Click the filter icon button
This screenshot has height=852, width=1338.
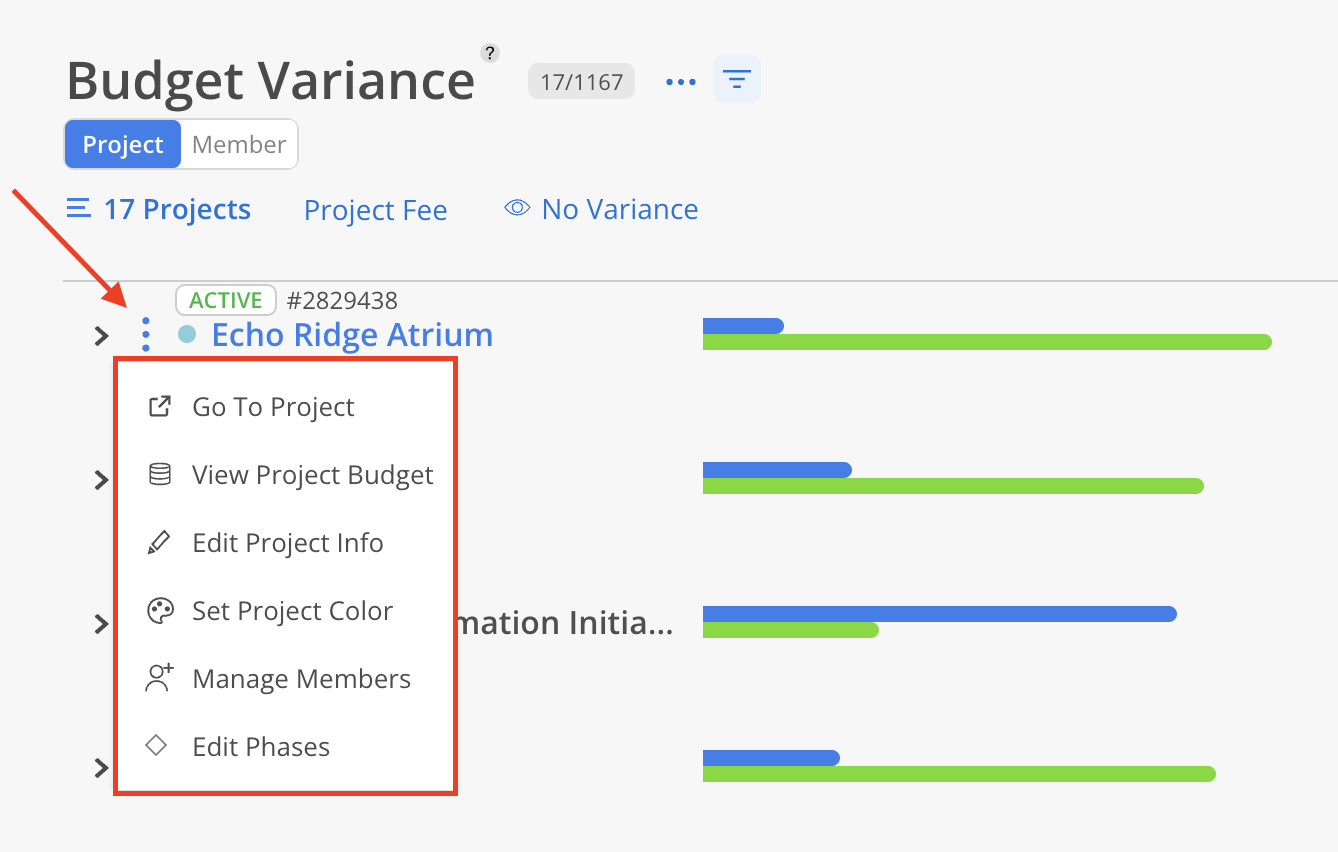737,80
